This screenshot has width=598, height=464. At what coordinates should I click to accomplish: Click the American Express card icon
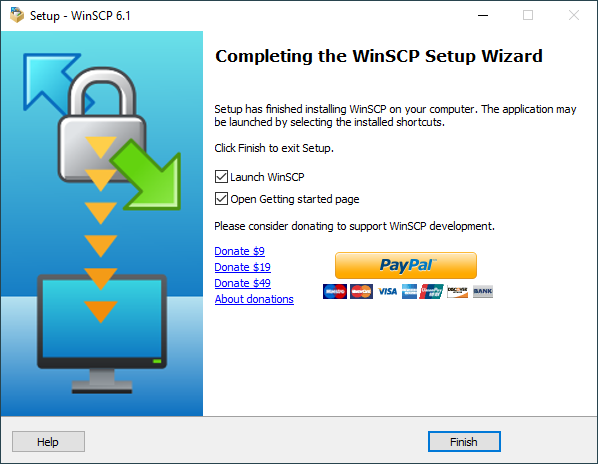(409, 292)
